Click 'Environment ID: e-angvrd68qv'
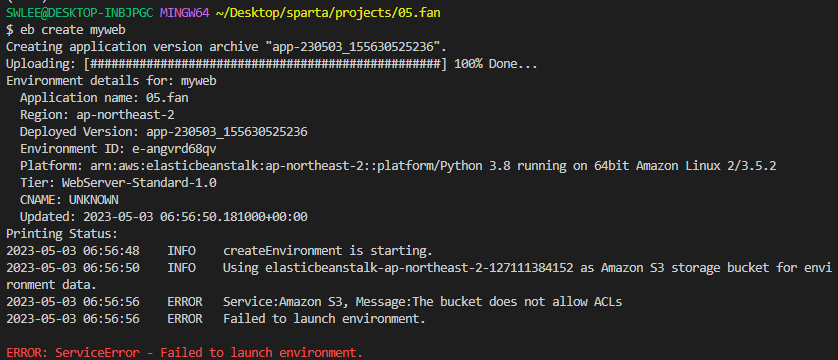This screenshot has width=838, height=360. point(118,148)
